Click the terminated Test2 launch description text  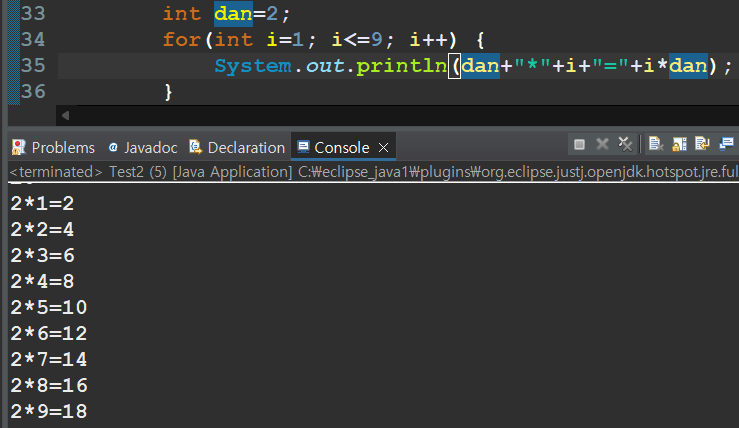click(x=374, y=172)
